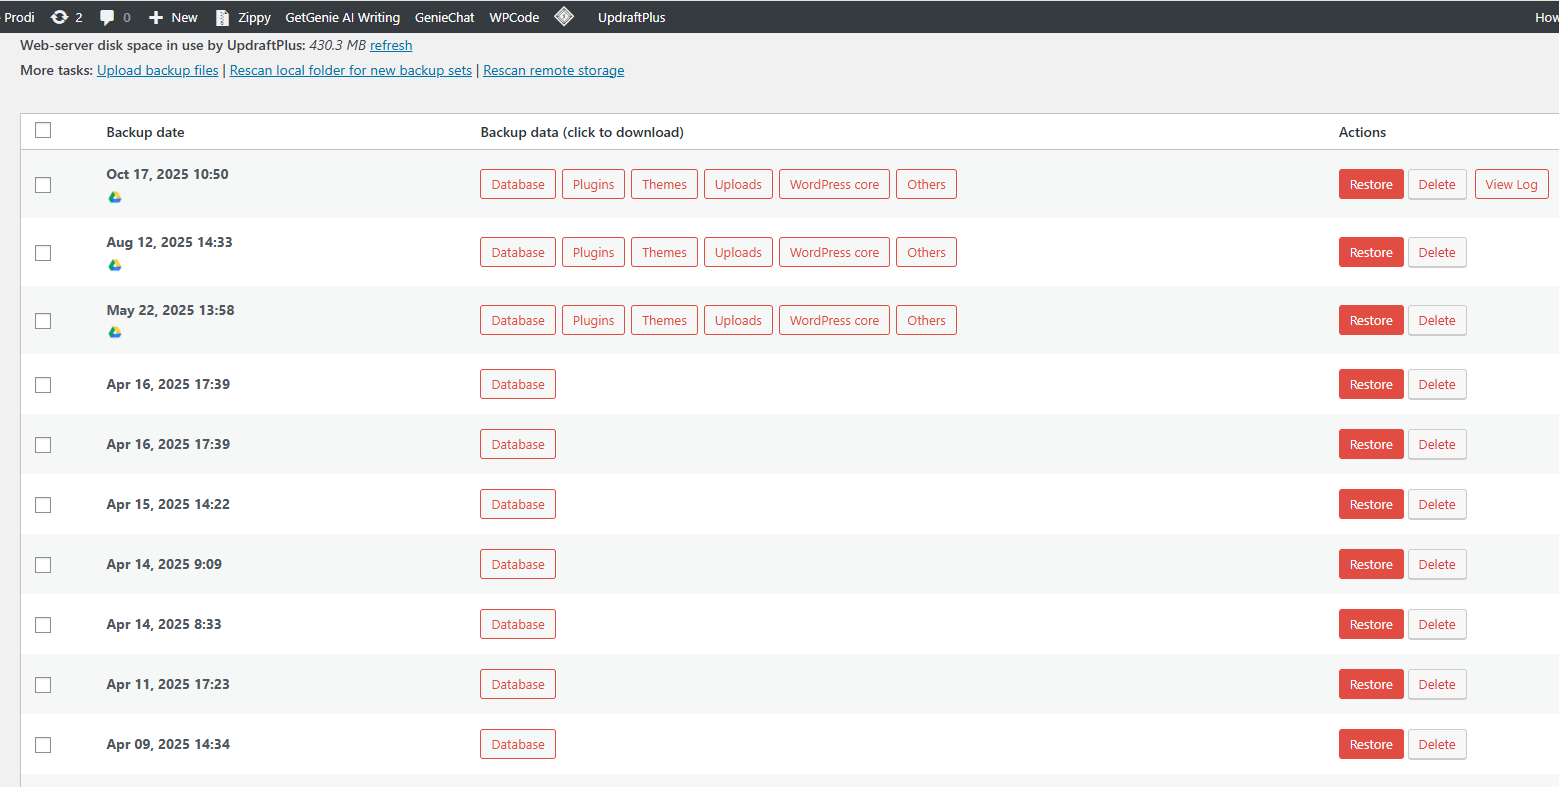The image size is (1559, 787).
Task: Tick the Apr 09, 2025 14:34 backup checkbox
Action: [x=43, y=745]
